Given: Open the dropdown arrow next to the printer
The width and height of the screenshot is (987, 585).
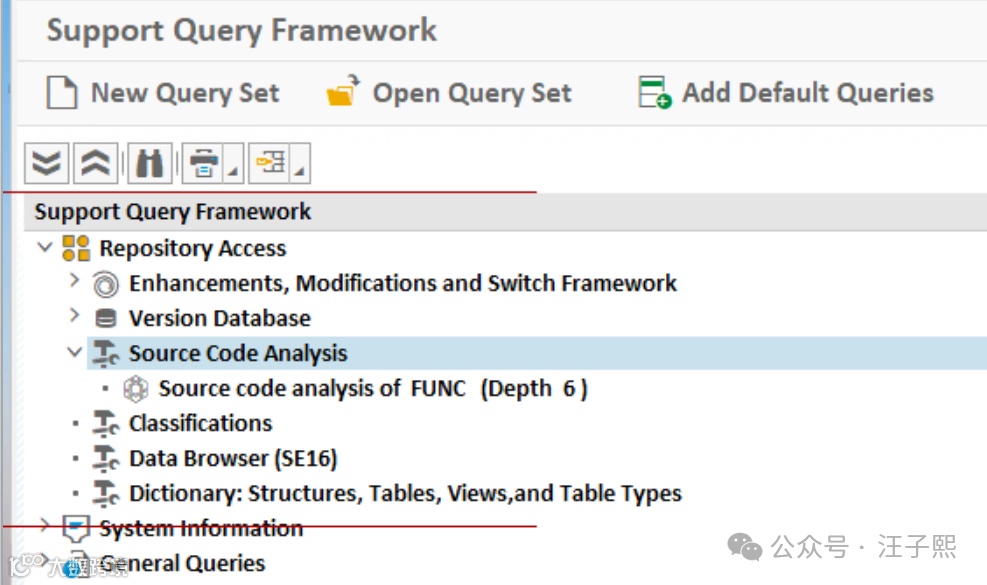Looking at the screenshot, I should pos(232,172).
